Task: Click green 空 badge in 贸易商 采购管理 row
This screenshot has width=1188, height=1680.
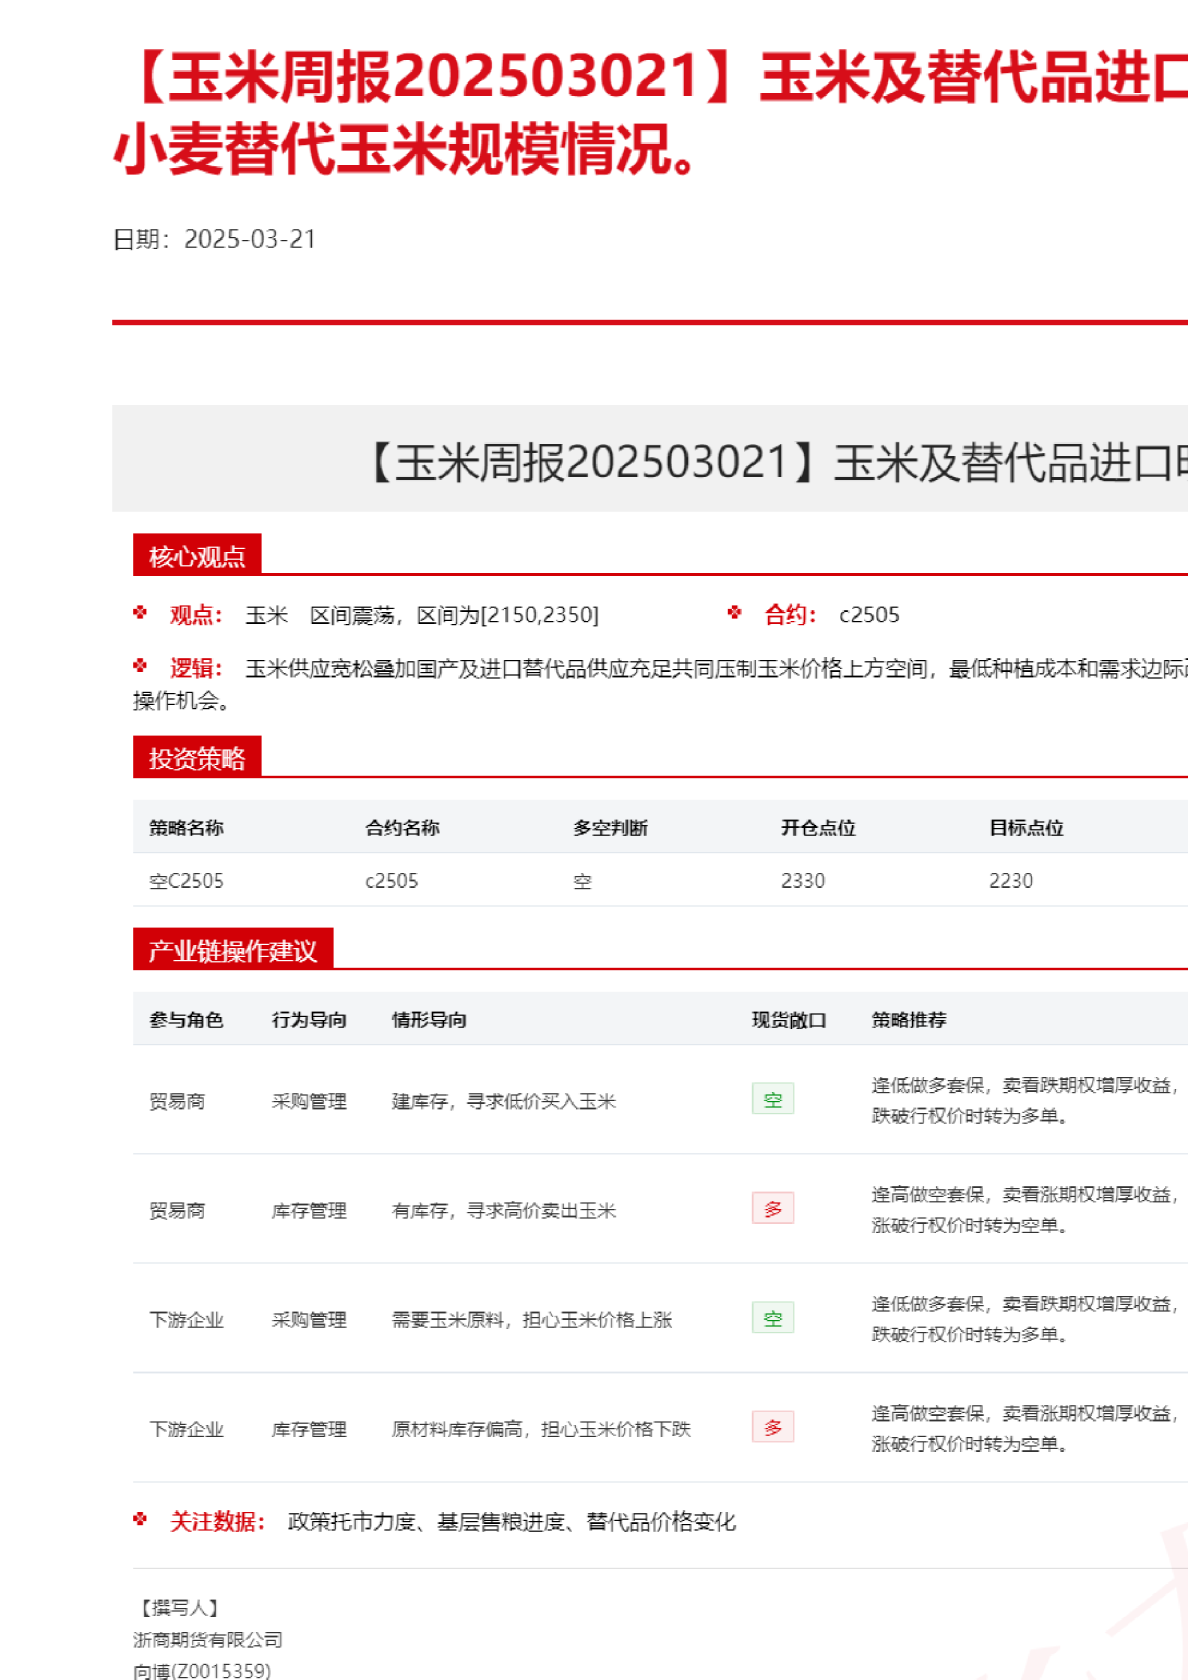Action: pos(772,1099)
